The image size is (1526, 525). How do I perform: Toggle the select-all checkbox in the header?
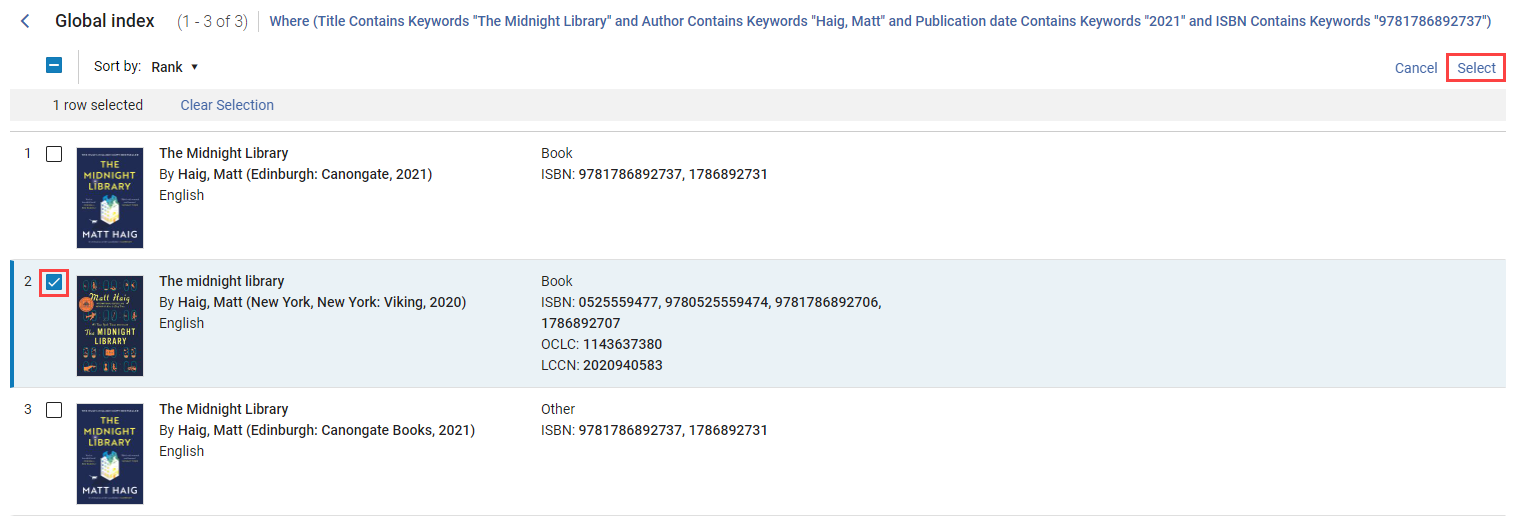point(54,66)
